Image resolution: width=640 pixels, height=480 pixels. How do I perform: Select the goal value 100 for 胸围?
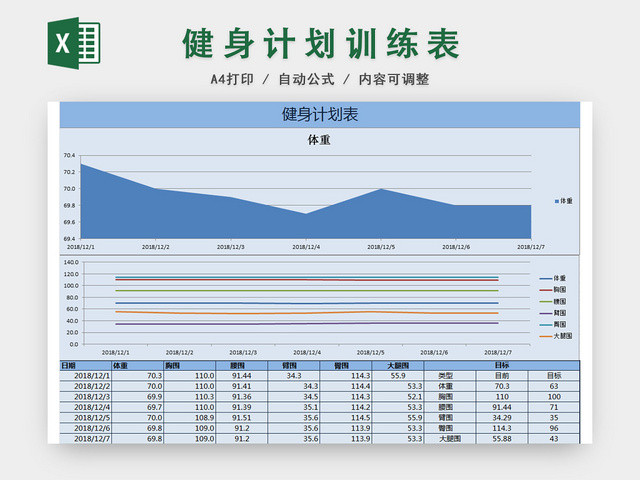pos(554,397)
